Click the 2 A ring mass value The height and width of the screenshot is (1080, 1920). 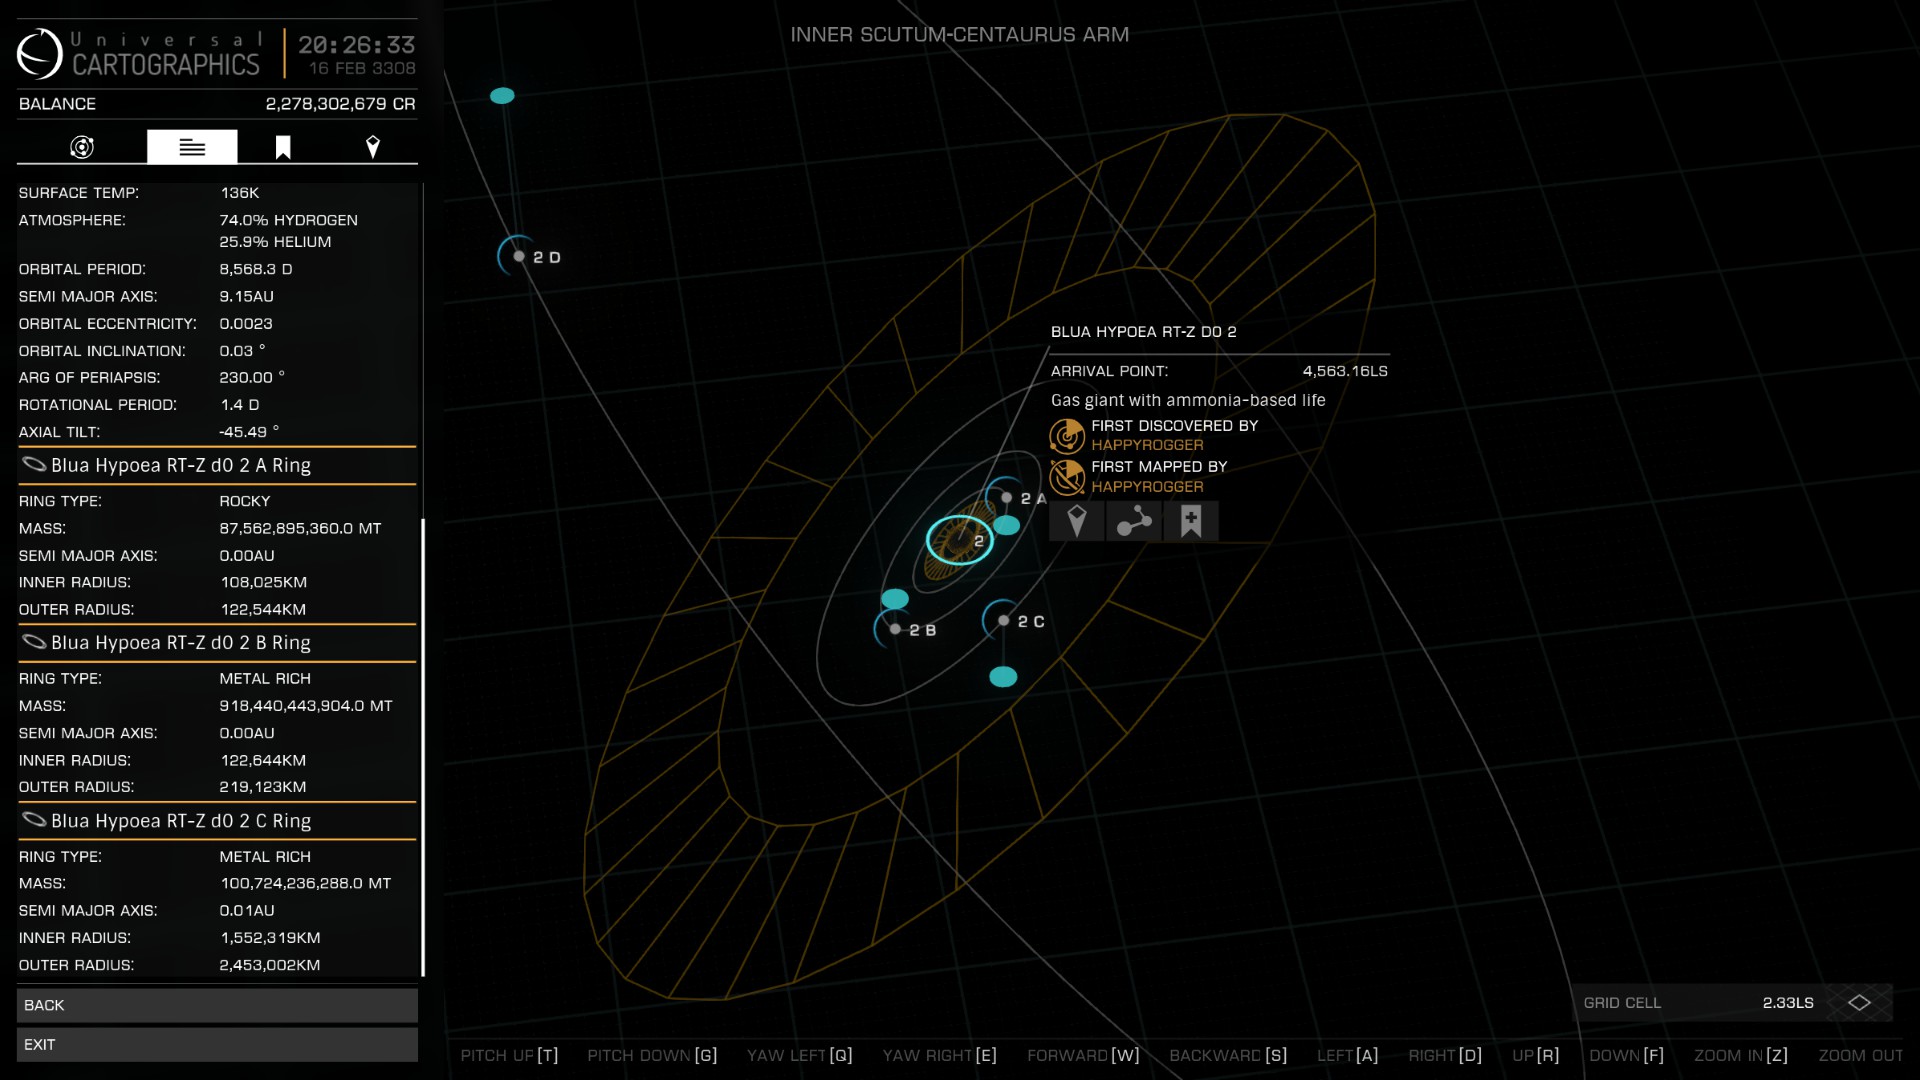pyautogui.click(x=300, y=528)
